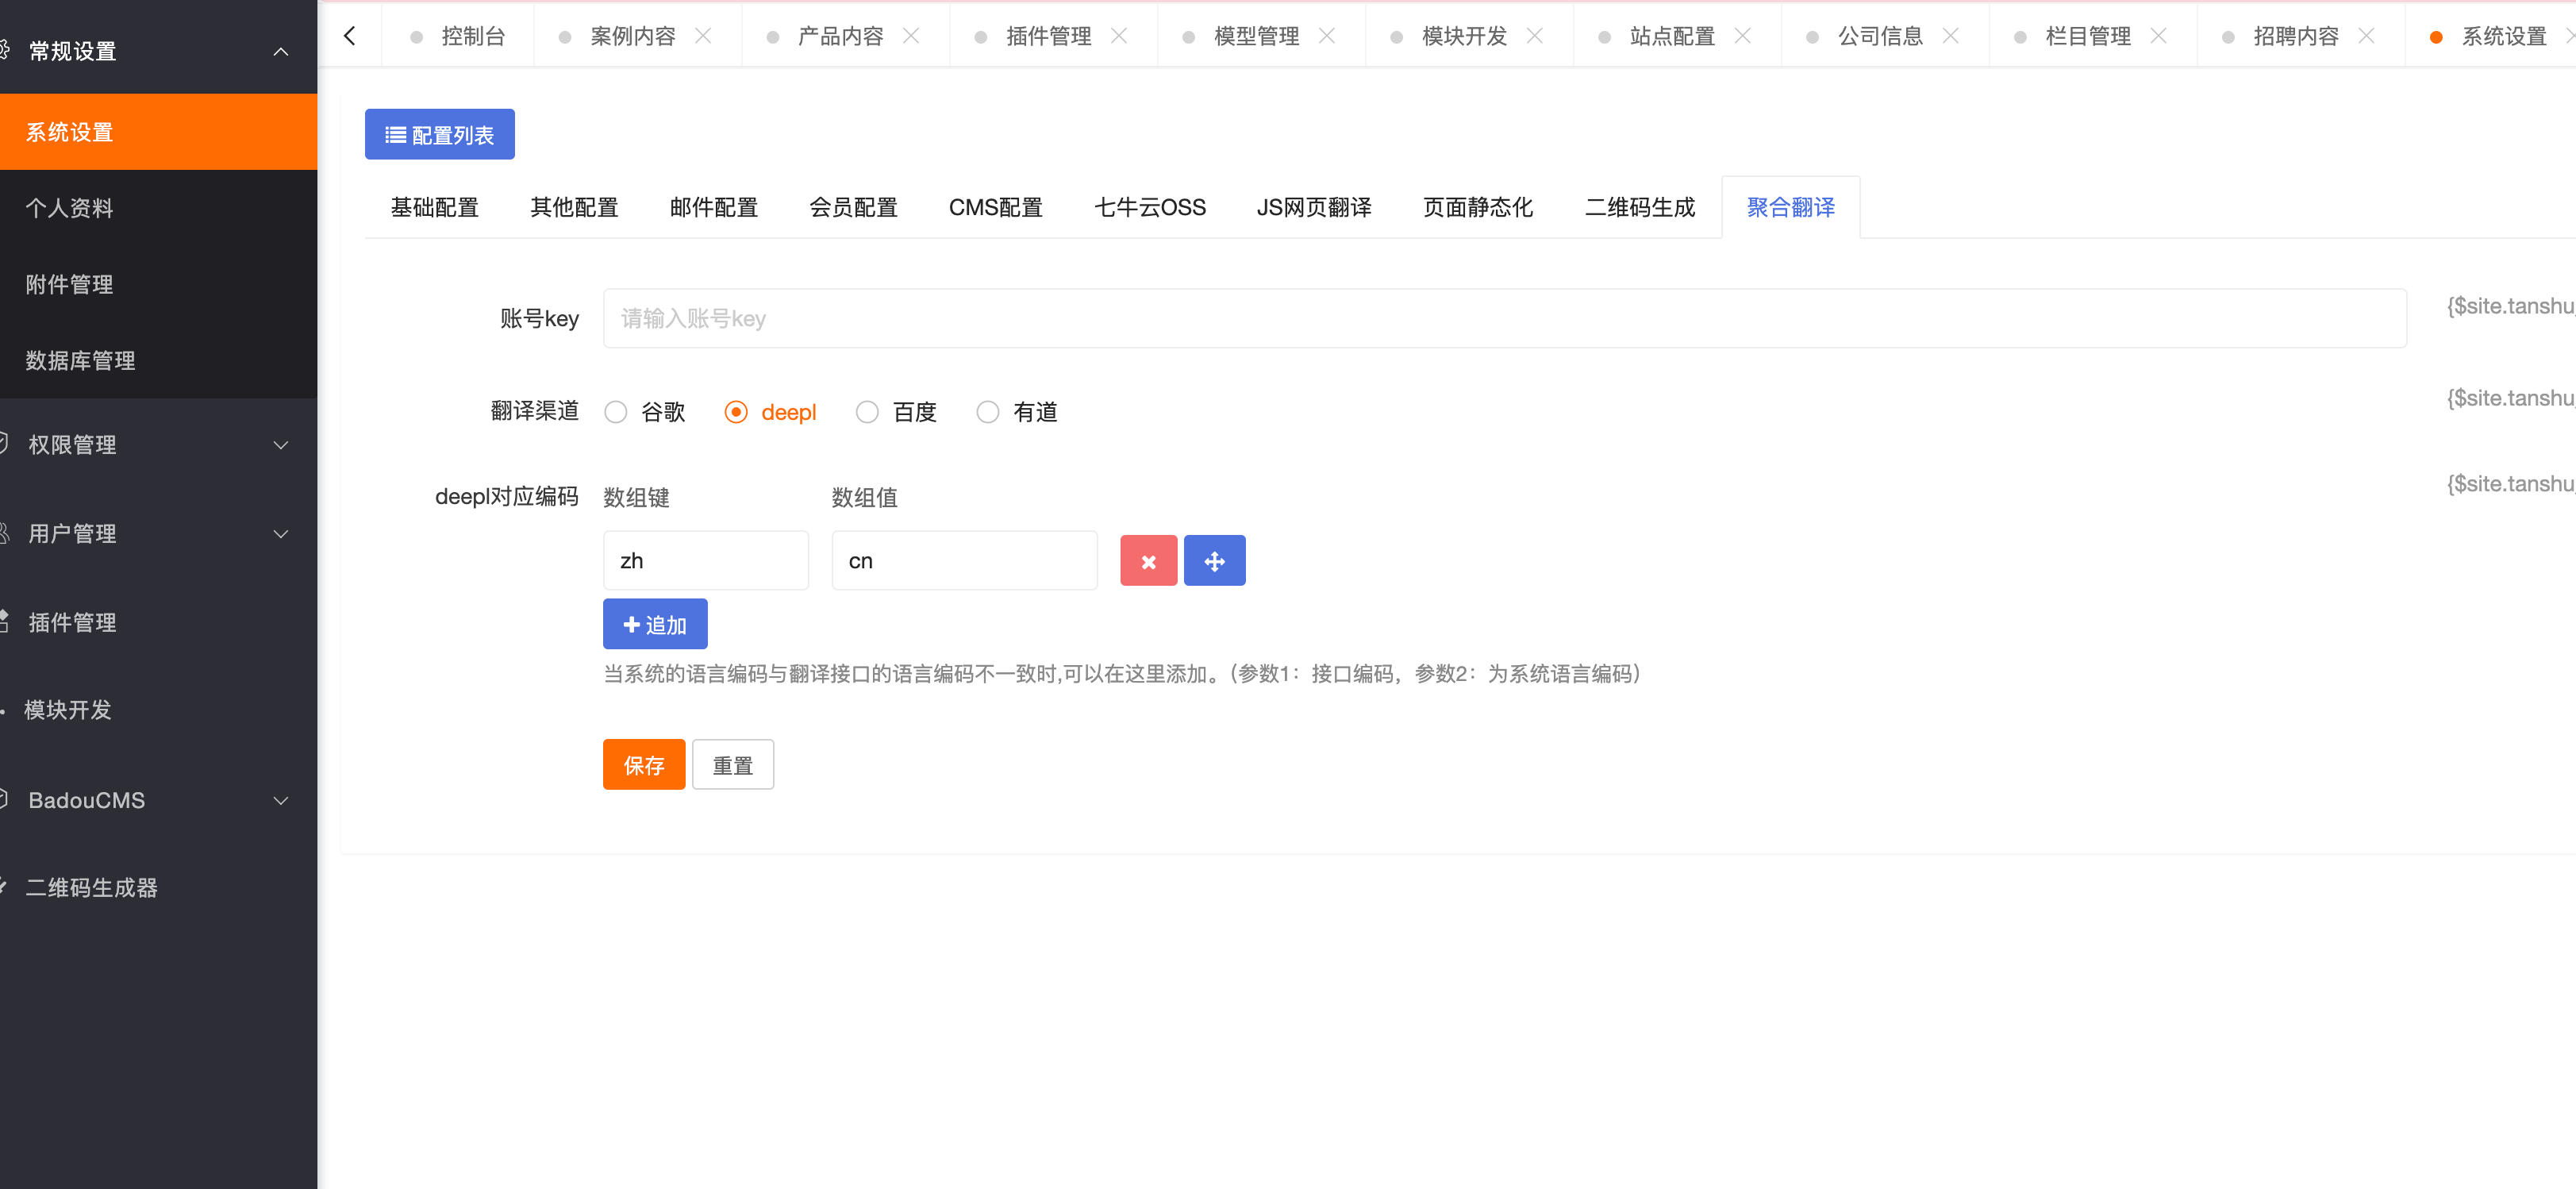This screenshot has height=1189, width=2576.
Task: Click the blue move/drag icon in deepl编码 row
Action: (x=1214, y=560)
